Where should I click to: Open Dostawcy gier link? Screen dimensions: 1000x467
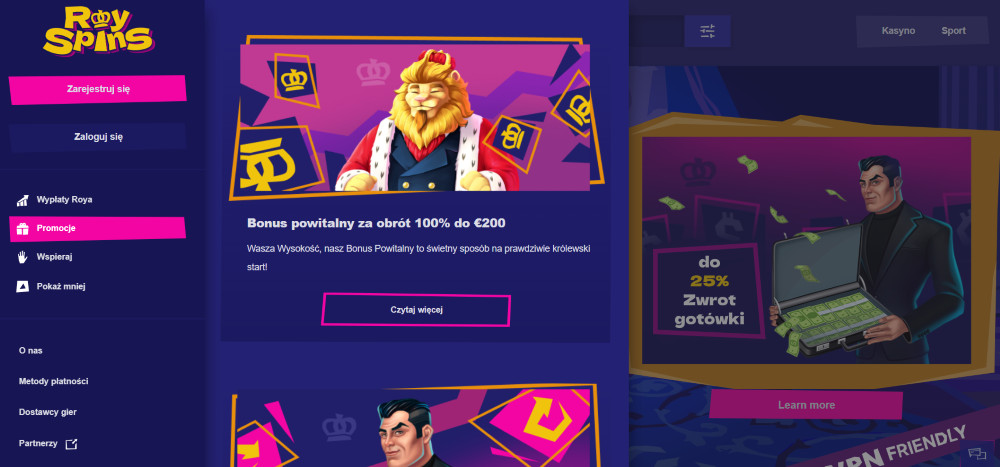(48, 412)
